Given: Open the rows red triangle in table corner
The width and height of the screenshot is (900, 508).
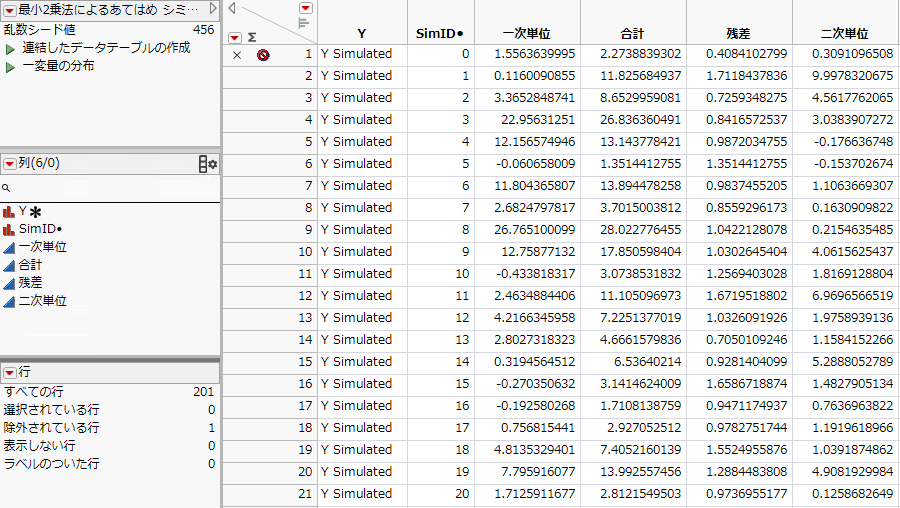Looking at the screenshot, I should 235,38.
